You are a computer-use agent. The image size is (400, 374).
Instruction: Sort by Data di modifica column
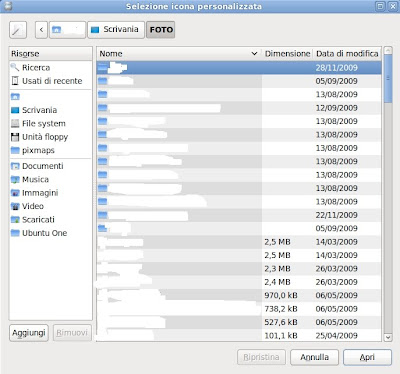pyautogui.click(x=347, y=54)
